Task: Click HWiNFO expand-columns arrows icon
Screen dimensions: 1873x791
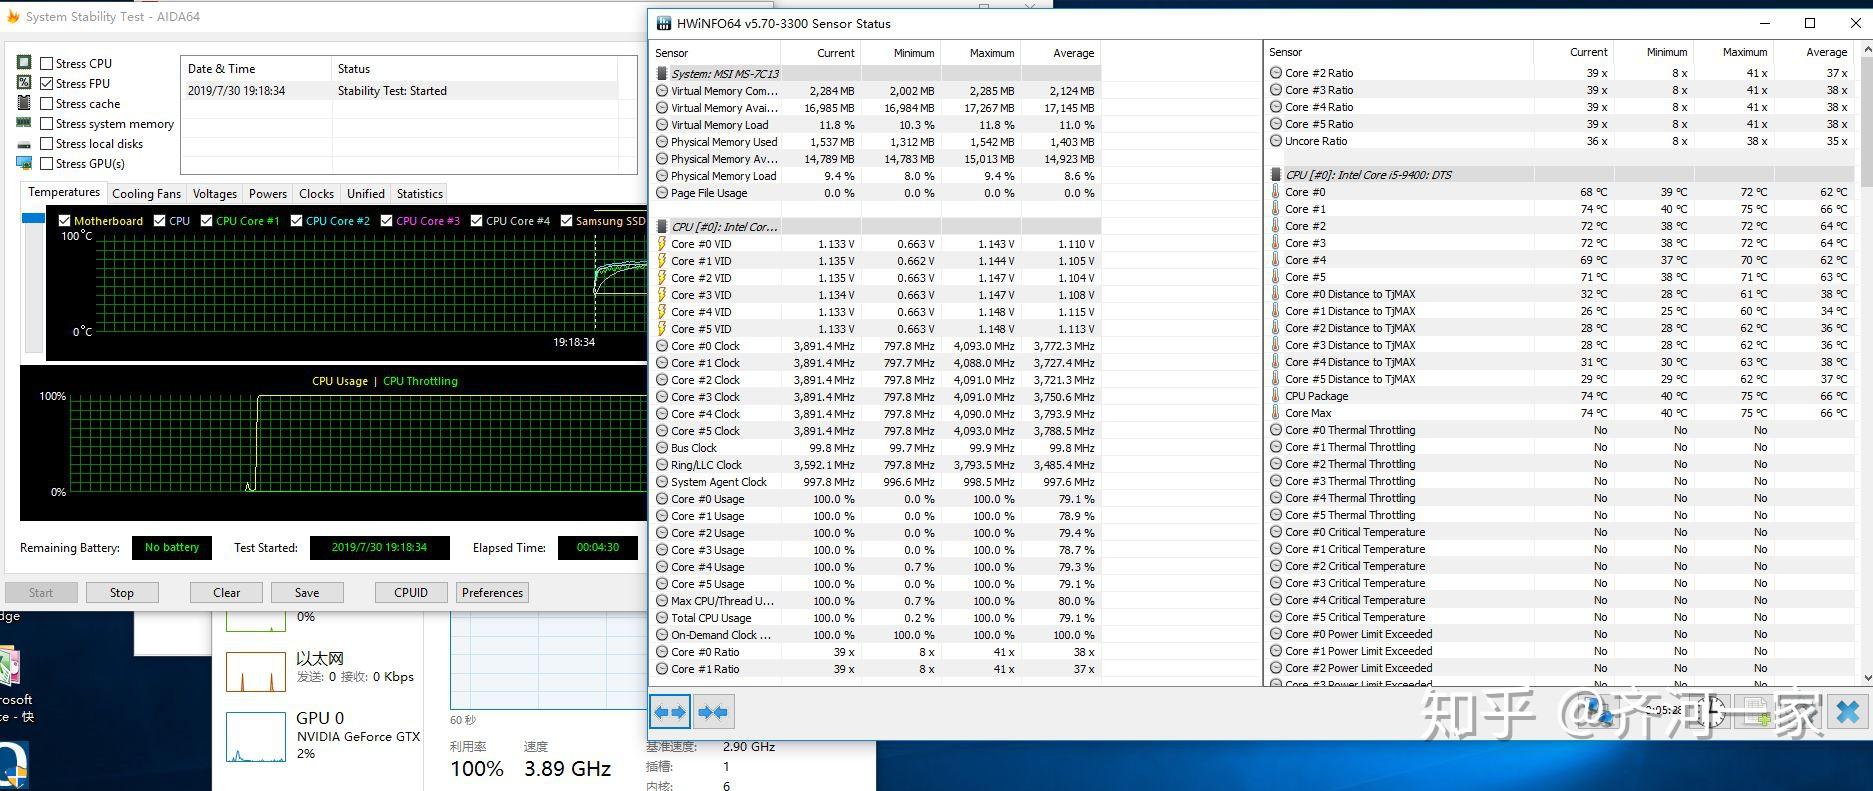Action: pos(670,712)
